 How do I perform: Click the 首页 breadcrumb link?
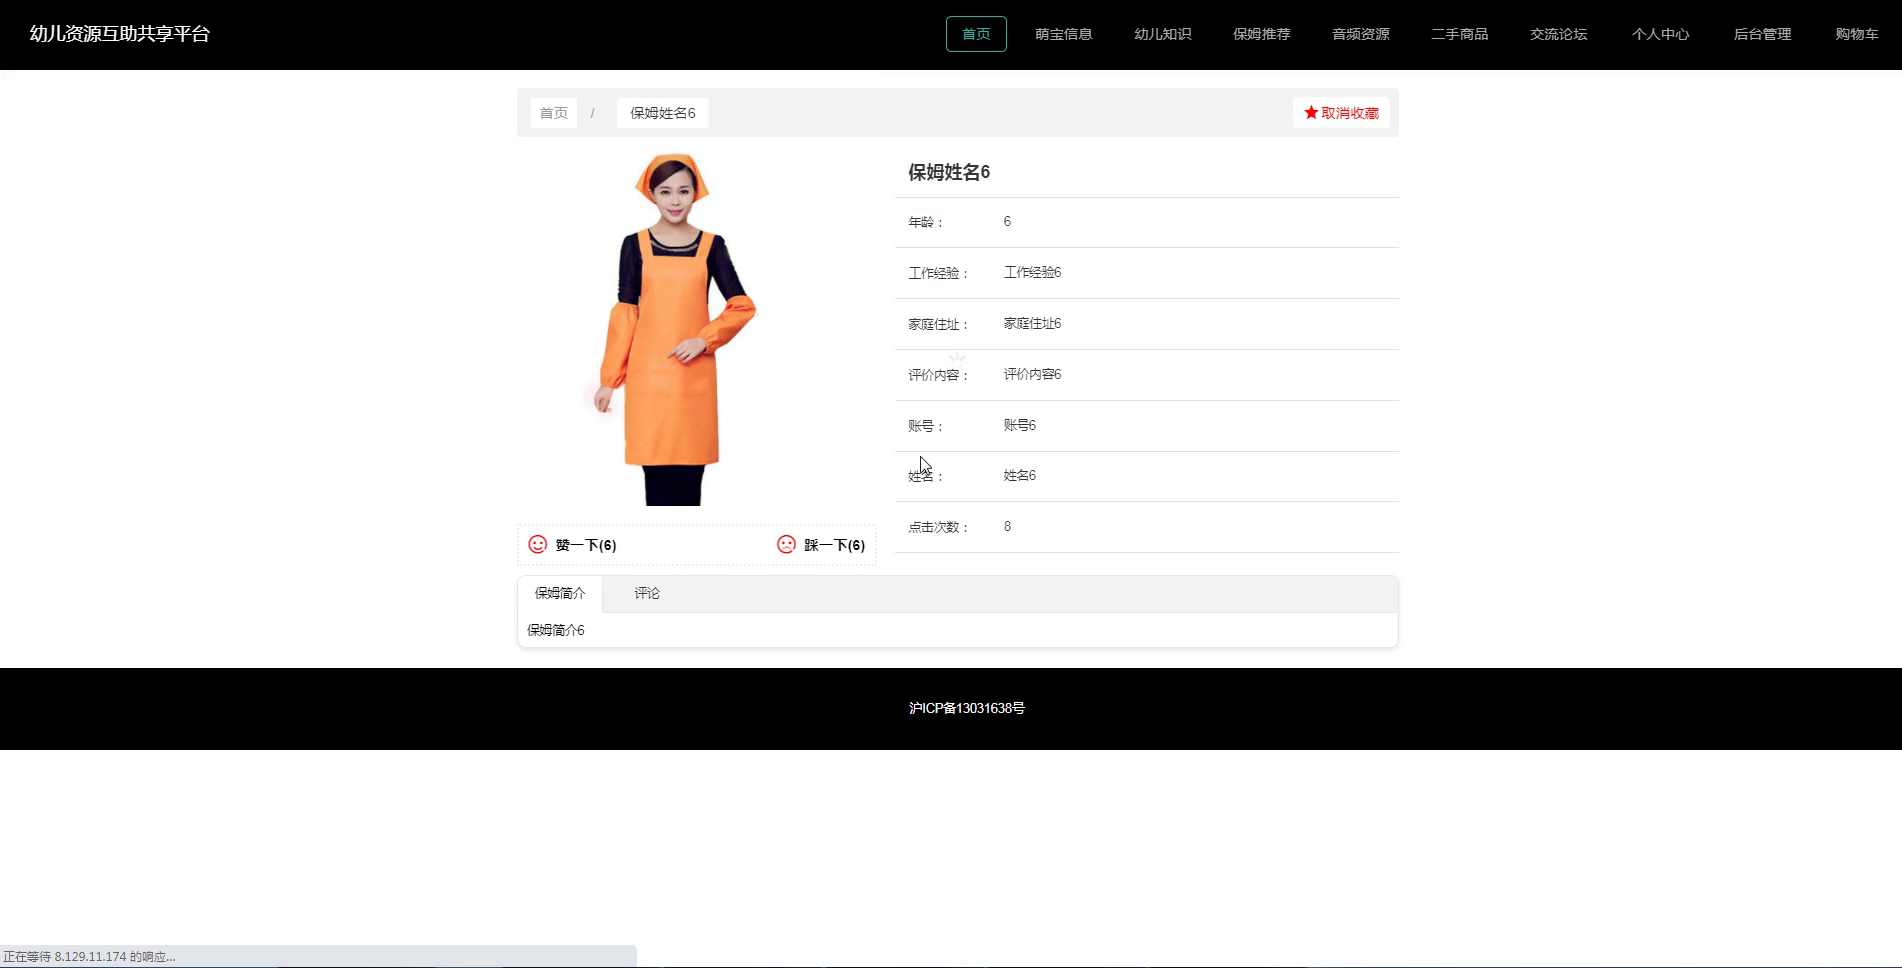554,113
